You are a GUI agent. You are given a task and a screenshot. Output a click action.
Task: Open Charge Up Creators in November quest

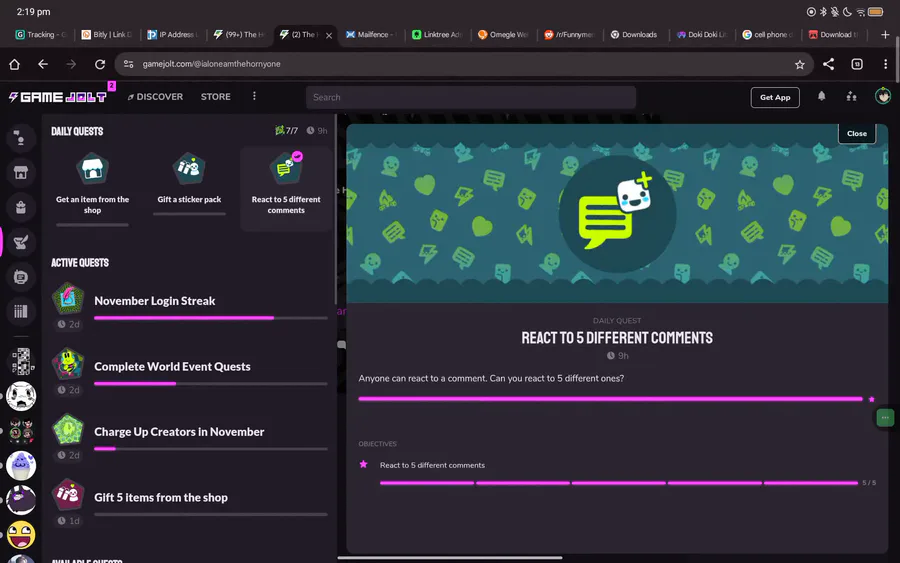pyautogui.click(x=190, y=438)
